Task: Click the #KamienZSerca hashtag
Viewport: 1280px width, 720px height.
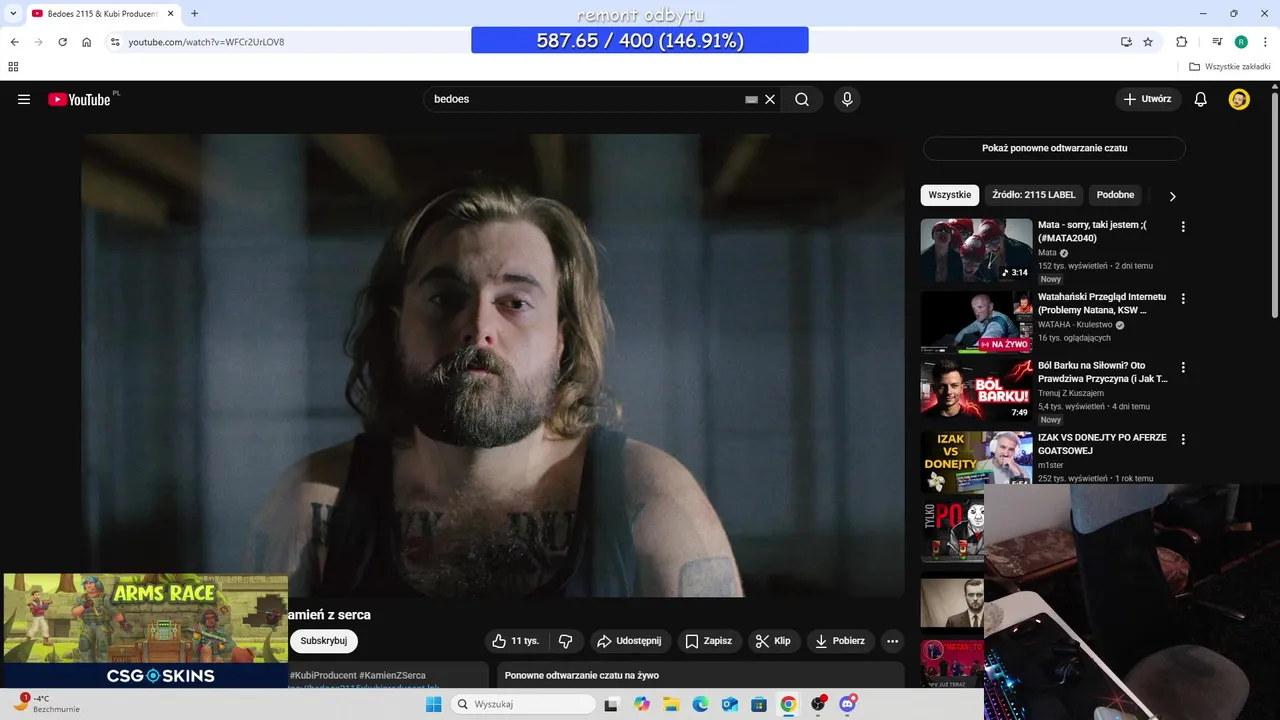Action: tap(392, 676)
